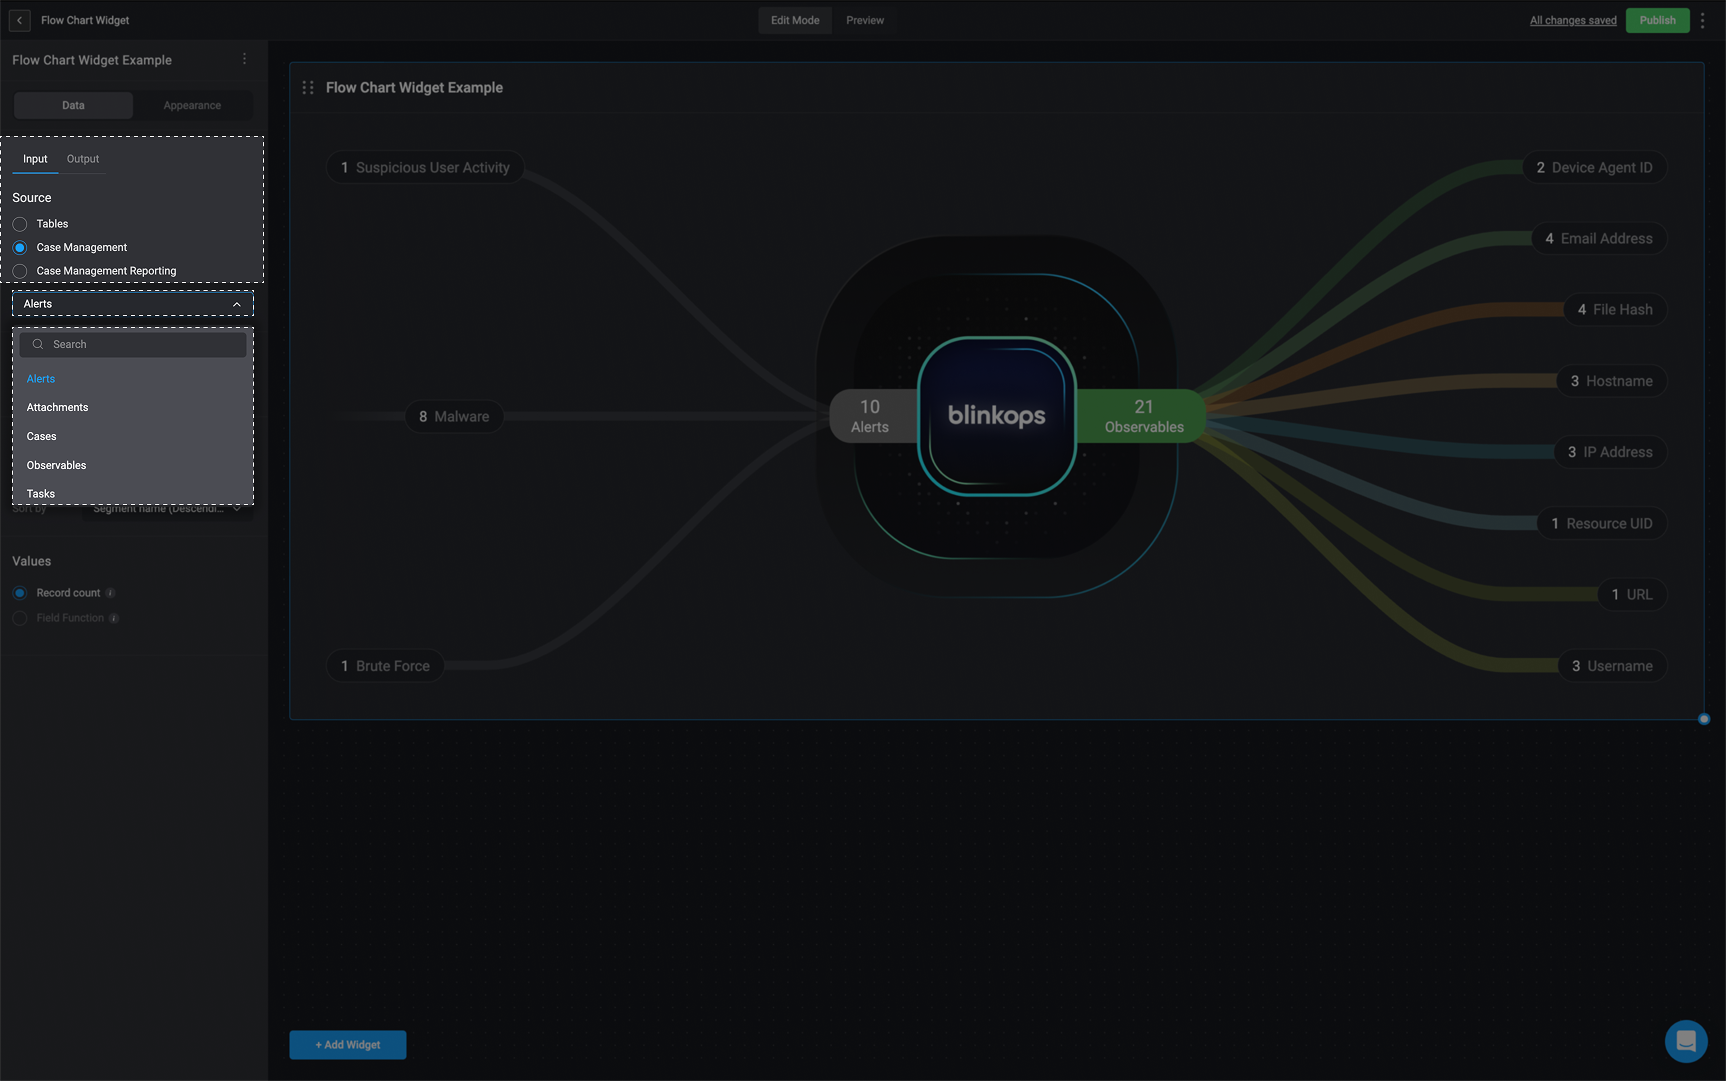Click the widget resize handle dot
The height and width of the screenshot is (1081, 1726).
coord(1704,719)
